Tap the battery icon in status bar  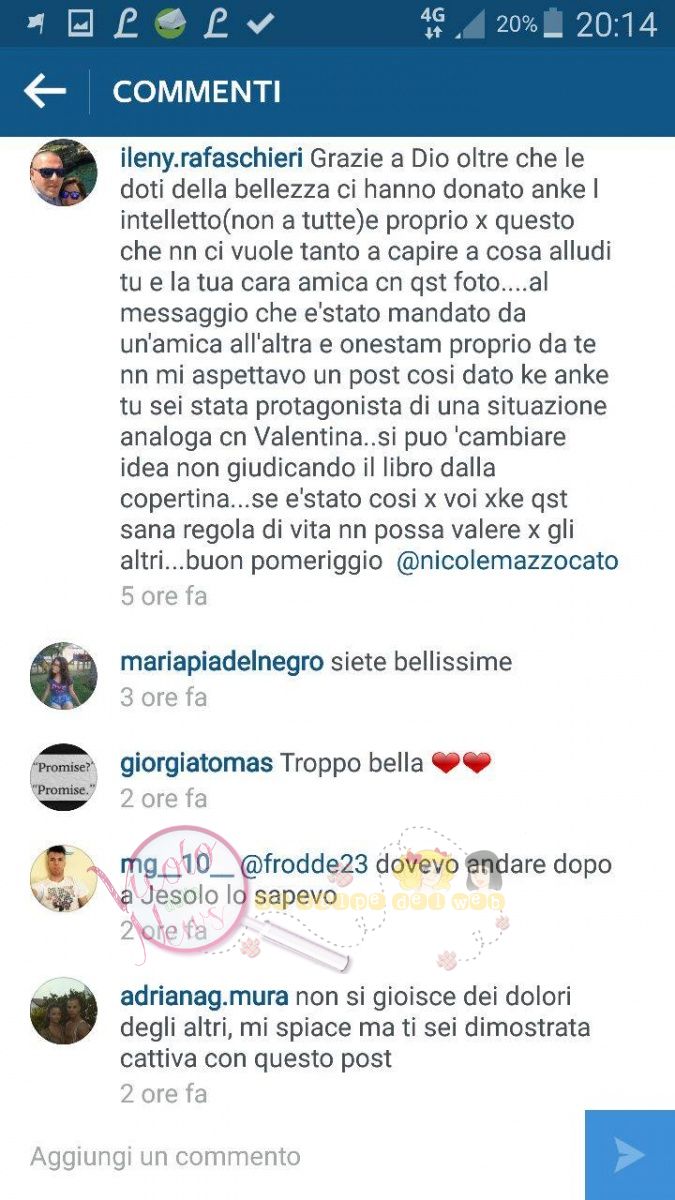556,25
